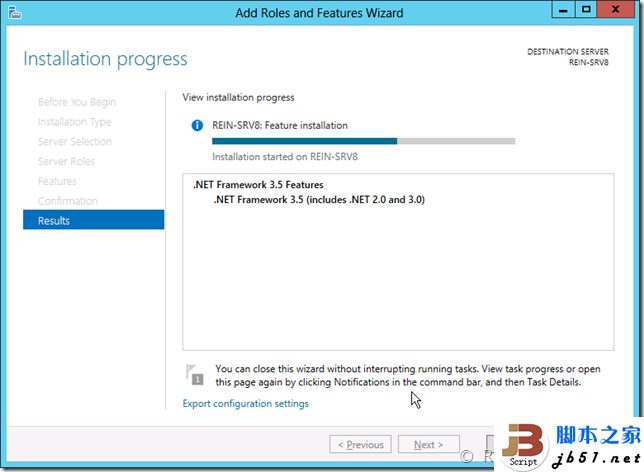Click the View installation progress heading
The height and width of the screenshot is (472, 644).
click(238, 97)
